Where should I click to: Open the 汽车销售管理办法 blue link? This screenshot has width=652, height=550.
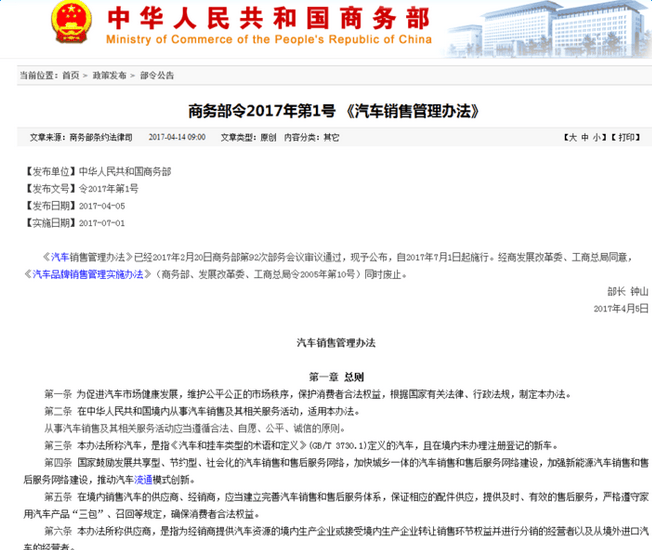point(88,257)
